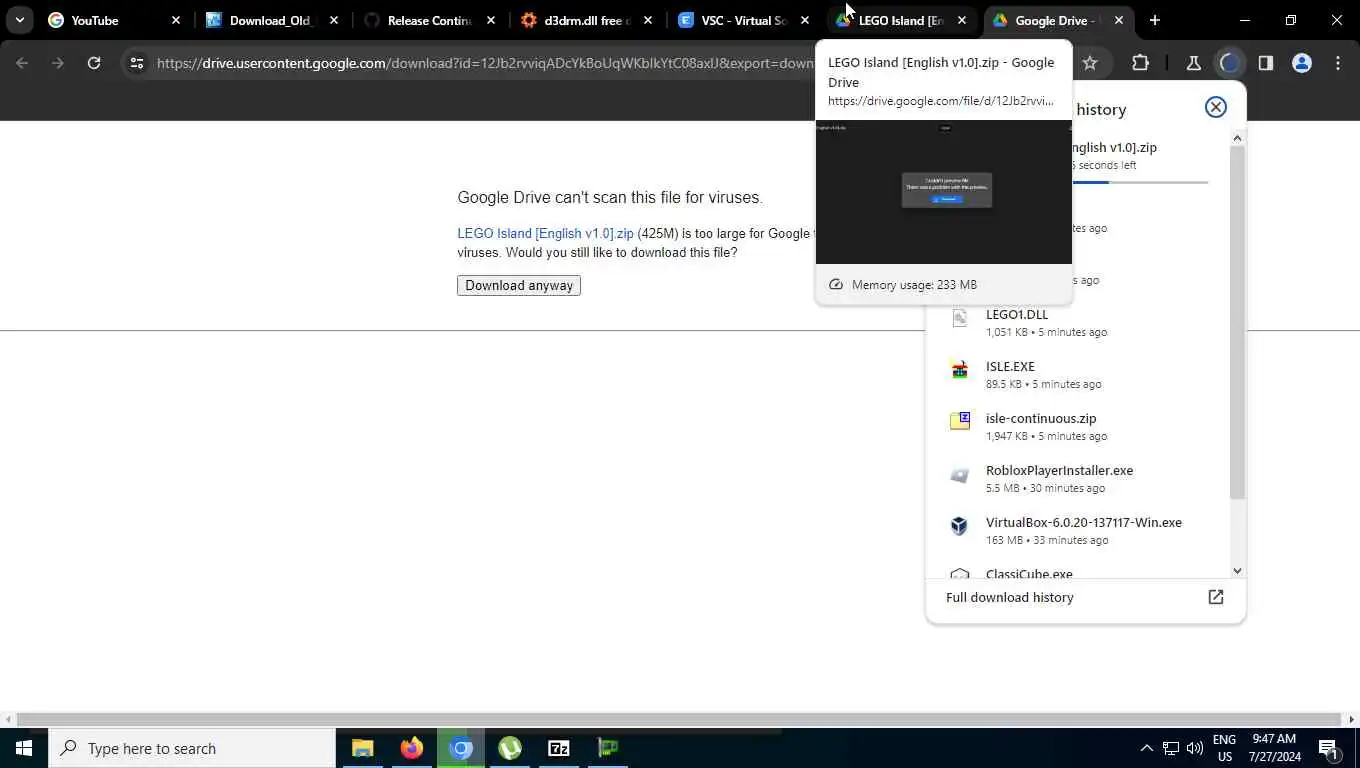Open the Extensions puzzle icon

click(1140, 63)
